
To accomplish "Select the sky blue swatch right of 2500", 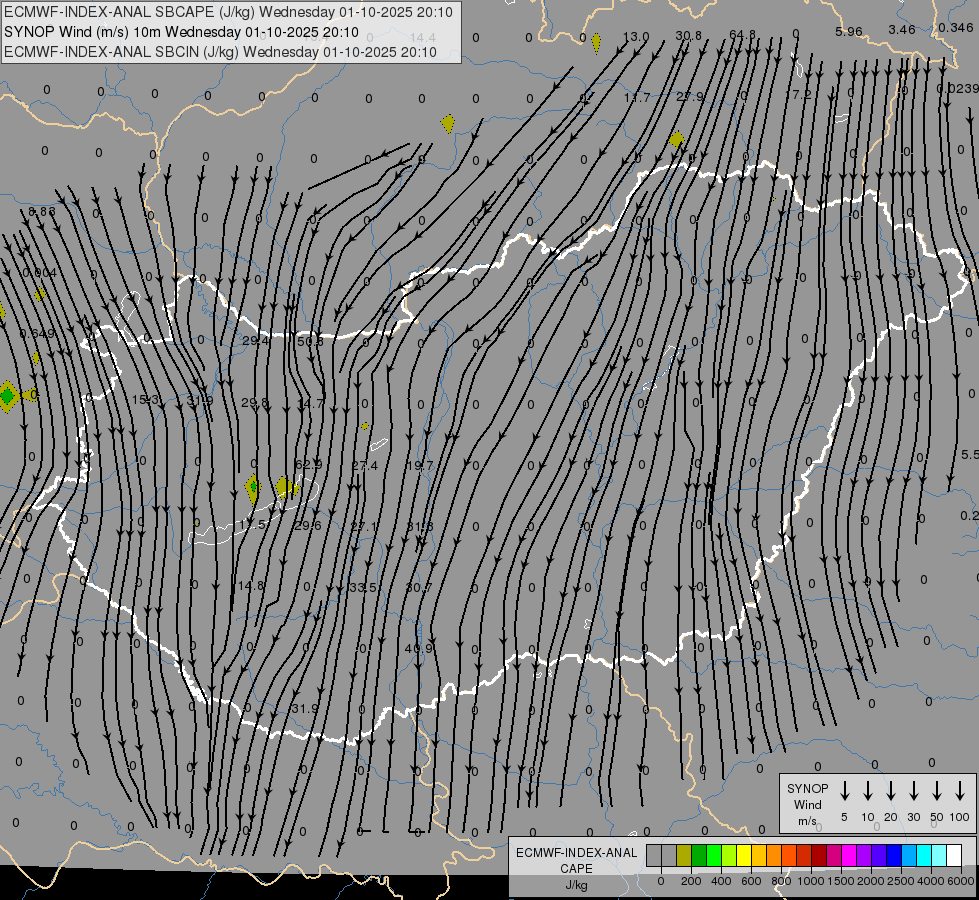I will point(909,855).
